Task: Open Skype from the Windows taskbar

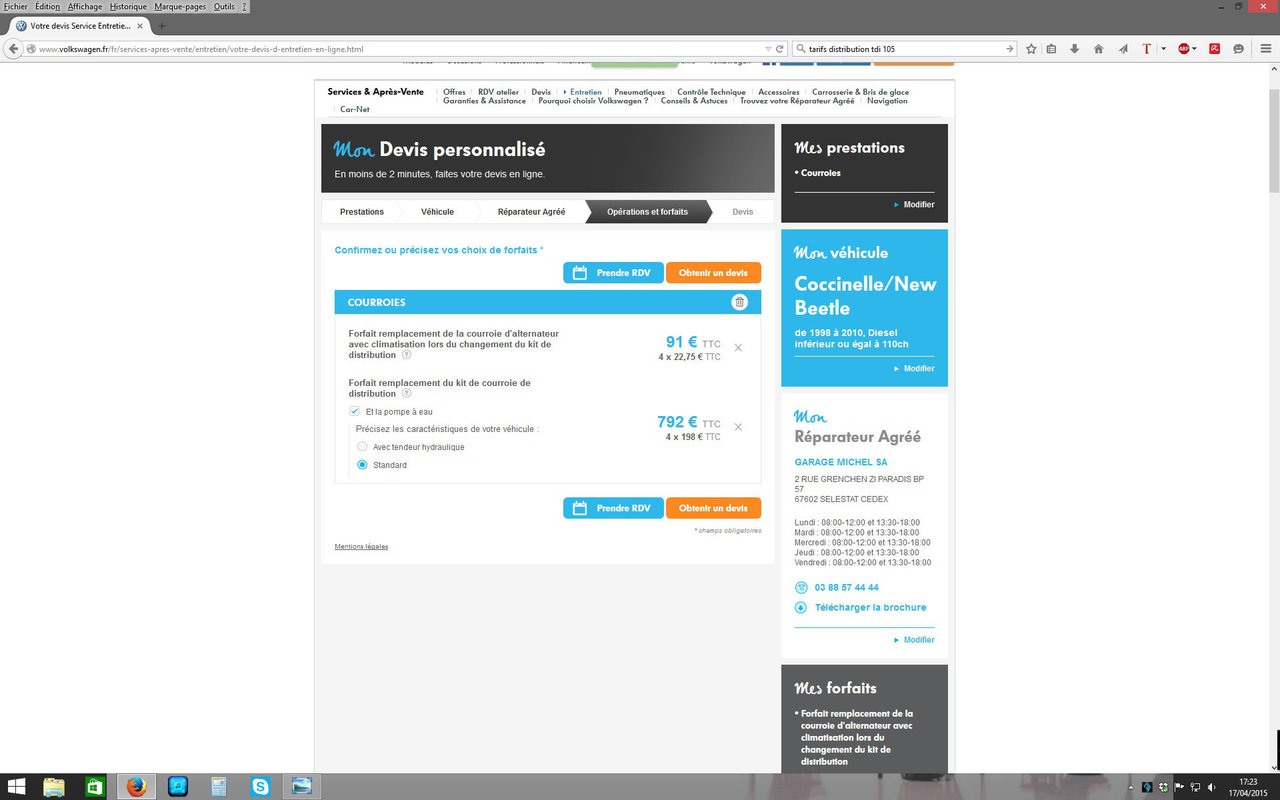Action: pos(261,786)
